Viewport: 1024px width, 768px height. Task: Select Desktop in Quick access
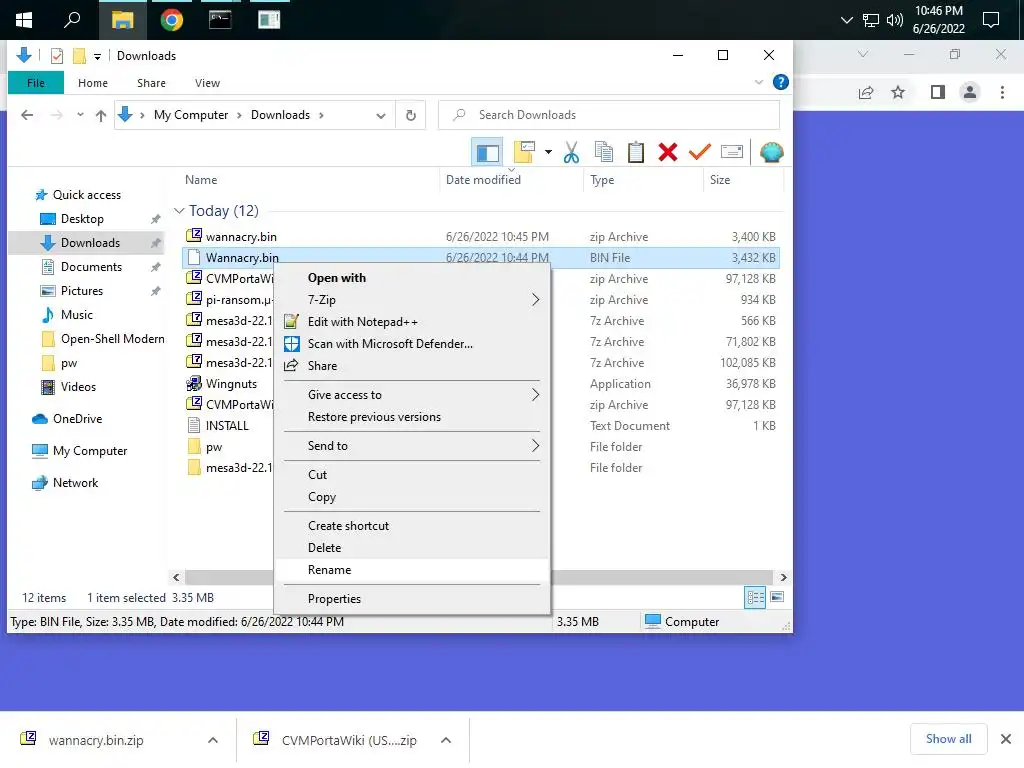[82, 219]
